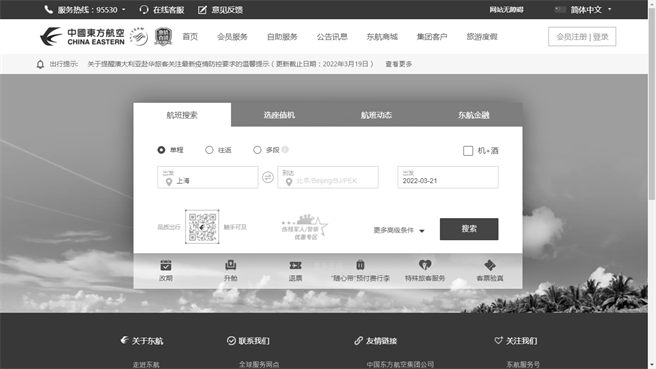The image size is (656, 369).
Task: Switch to 航班动态 tab
Action: (x=376, y=115)
